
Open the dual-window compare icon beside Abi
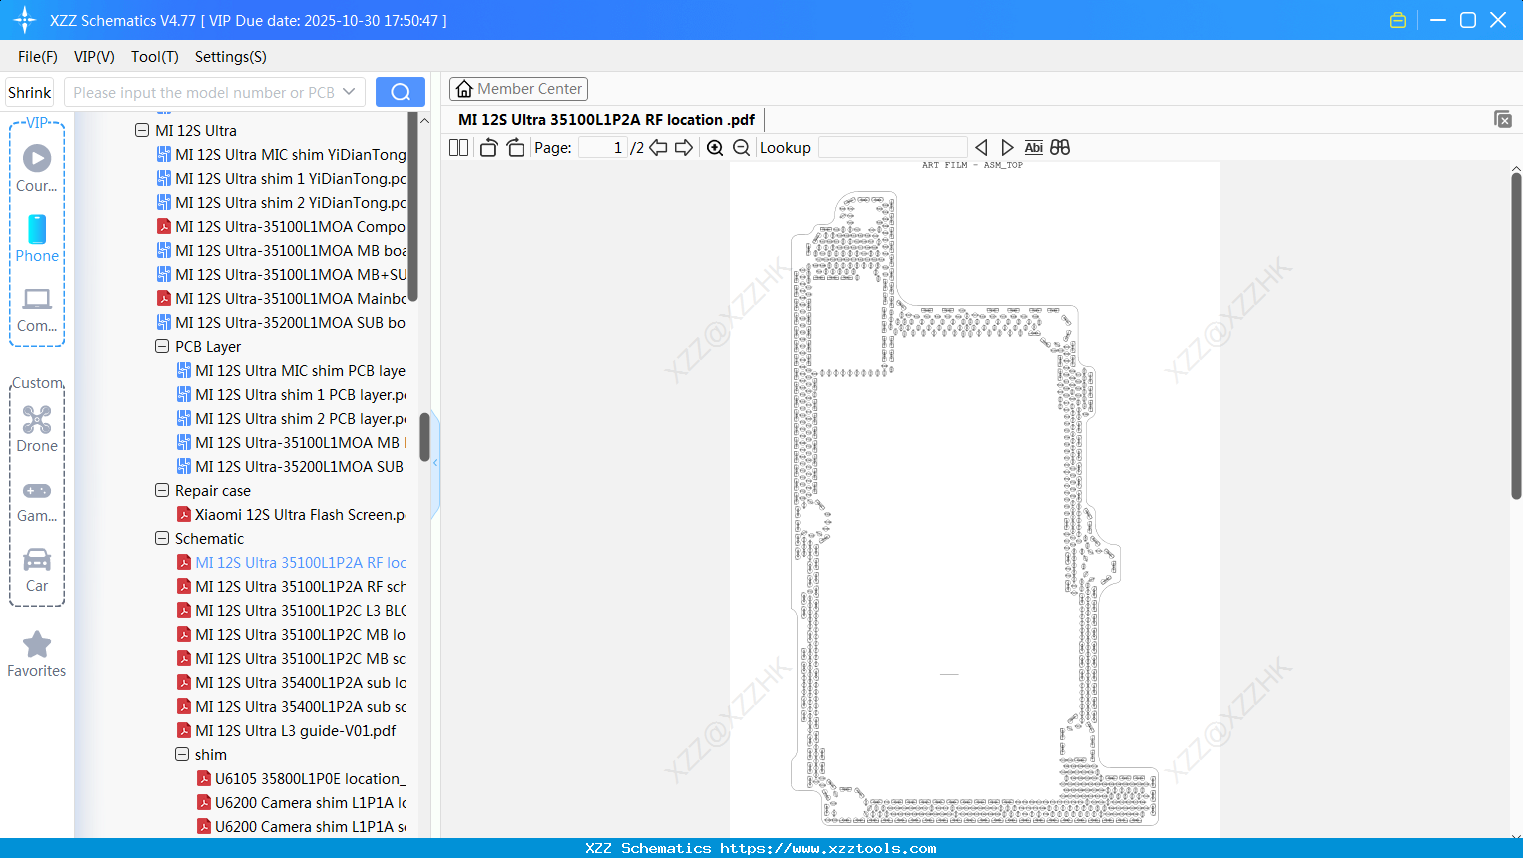click(x=1060, y=147)
